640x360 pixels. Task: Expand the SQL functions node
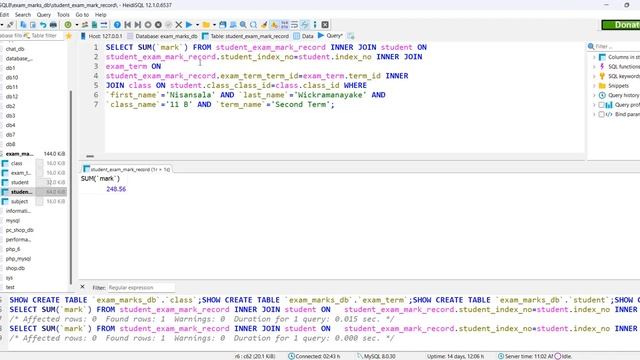tap(594, 67)
